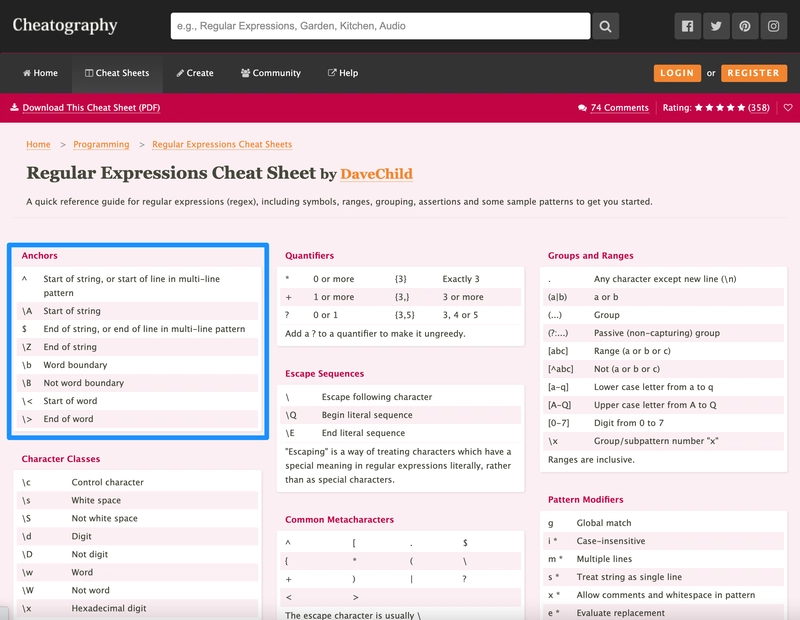
Task: Open the Twitter social icon
Action: [x=716, y=26]
